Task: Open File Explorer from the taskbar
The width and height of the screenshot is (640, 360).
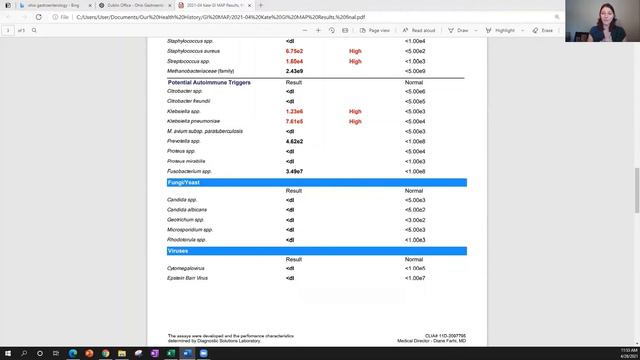Action: [122, 353]
